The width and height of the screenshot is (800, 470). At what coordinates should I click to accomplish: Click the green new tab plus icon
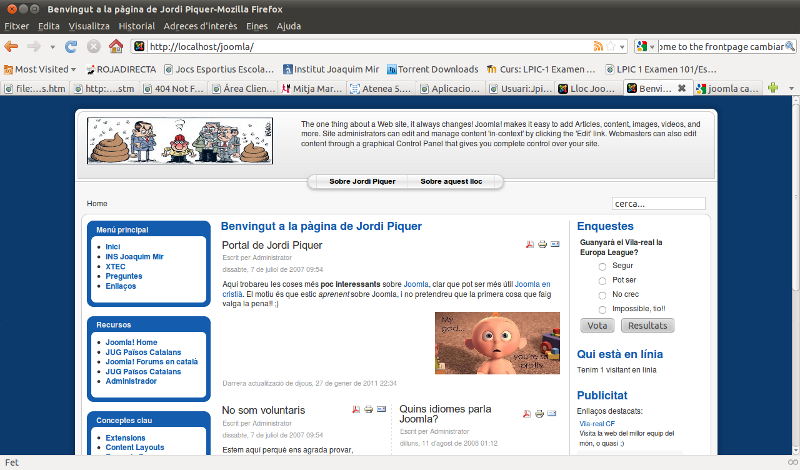pos(772,88)
